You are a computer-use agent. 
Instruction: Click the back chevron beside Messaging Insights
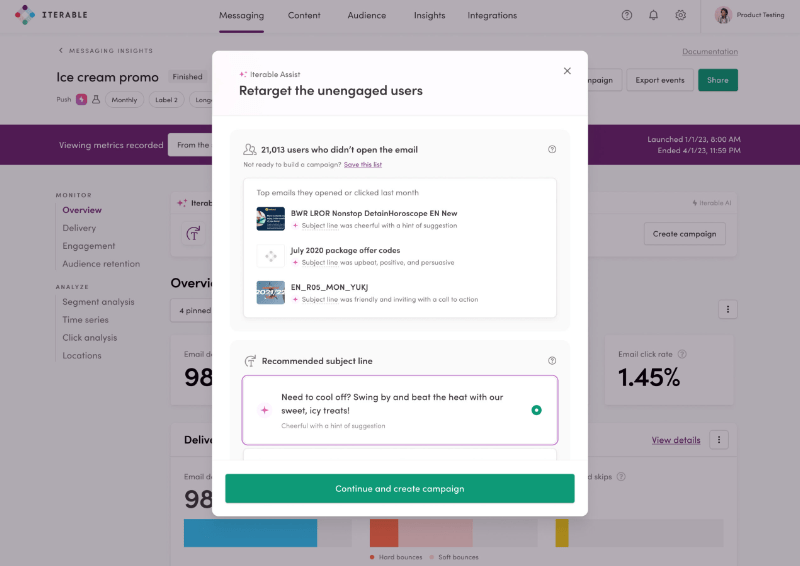tap(61, 50)
